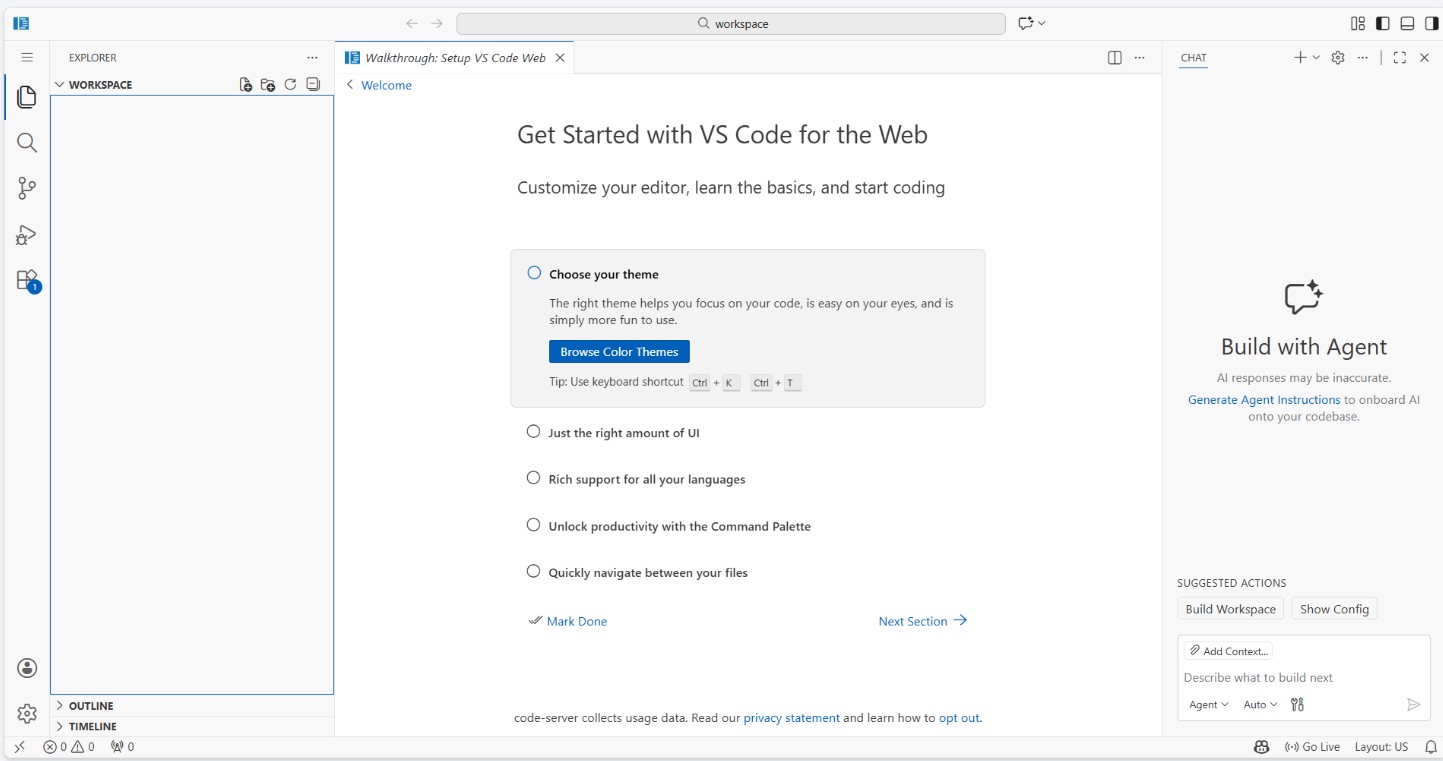Click the Go Live status bar item

point(1312,747)
